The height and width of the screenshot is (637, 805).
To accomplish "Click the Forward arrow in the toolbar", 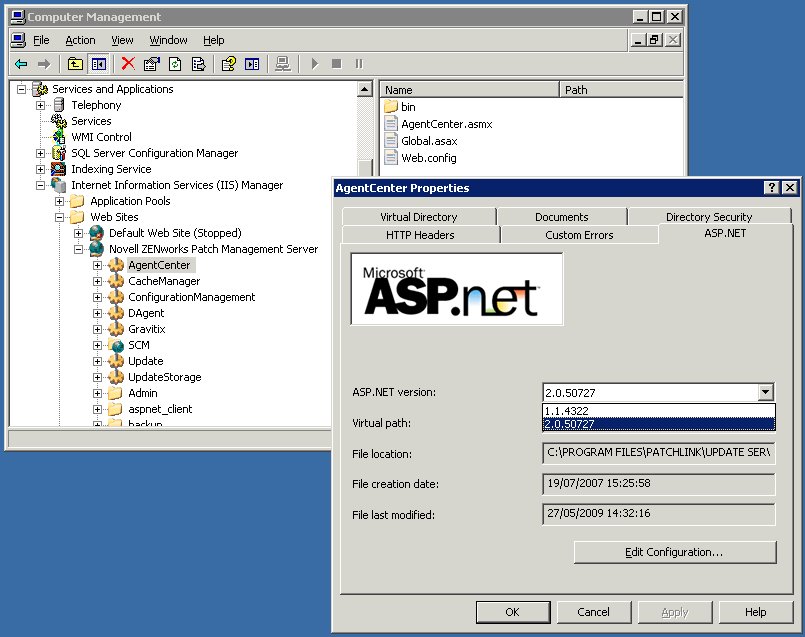I will (x=44, y=64).
